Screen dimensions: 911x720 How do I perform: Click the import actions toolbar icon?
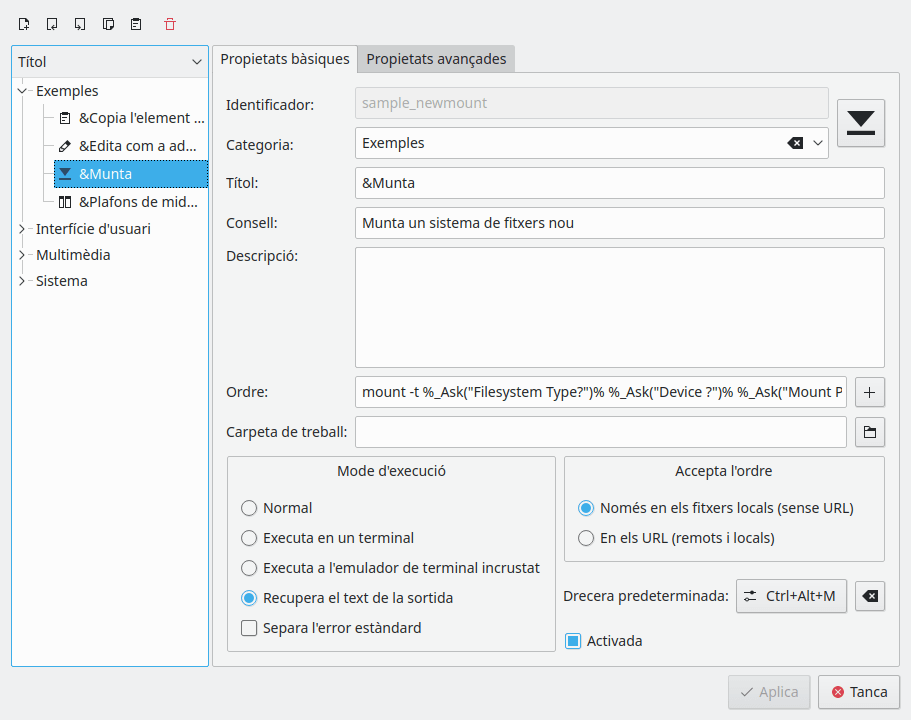coord(52,23)
